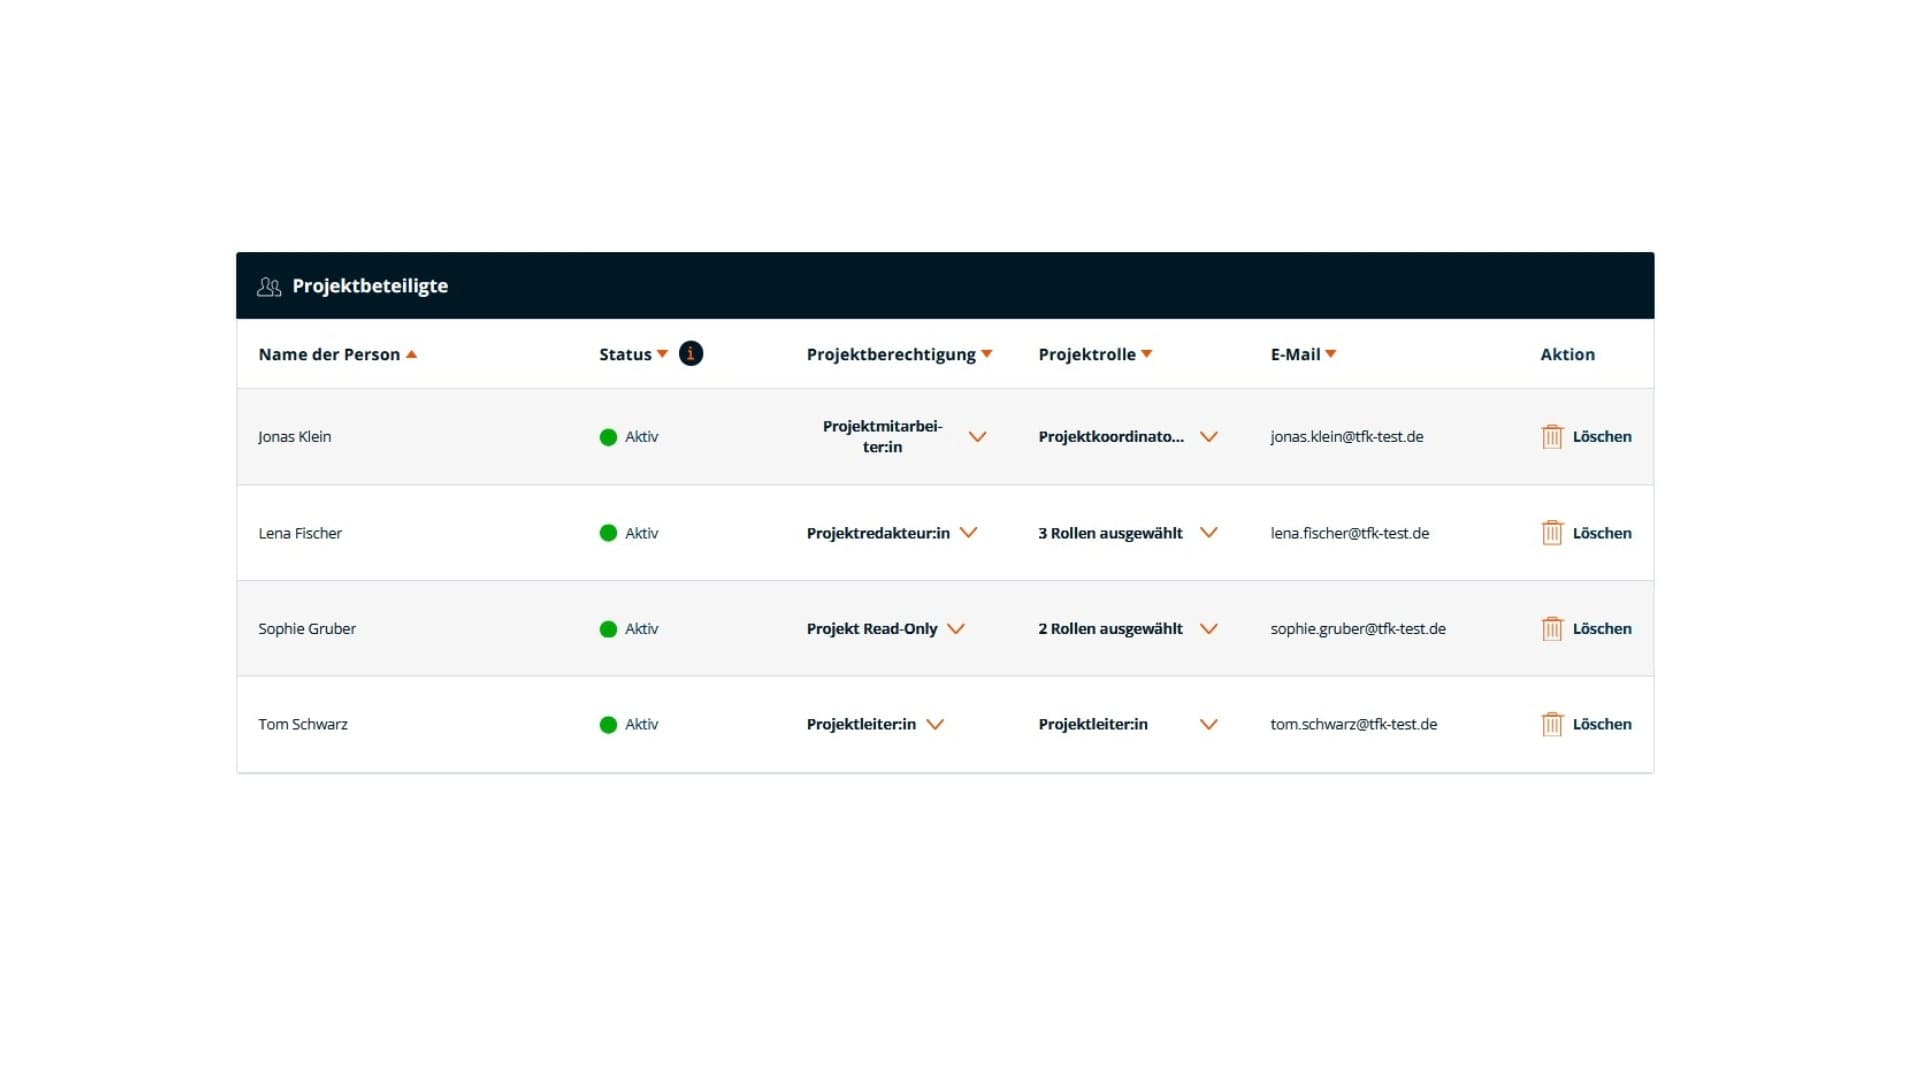Click Löschen for Tom Schwarz
Image resolution: width=1920 pixels, height=1080 pixels.
coord(1602,724)
